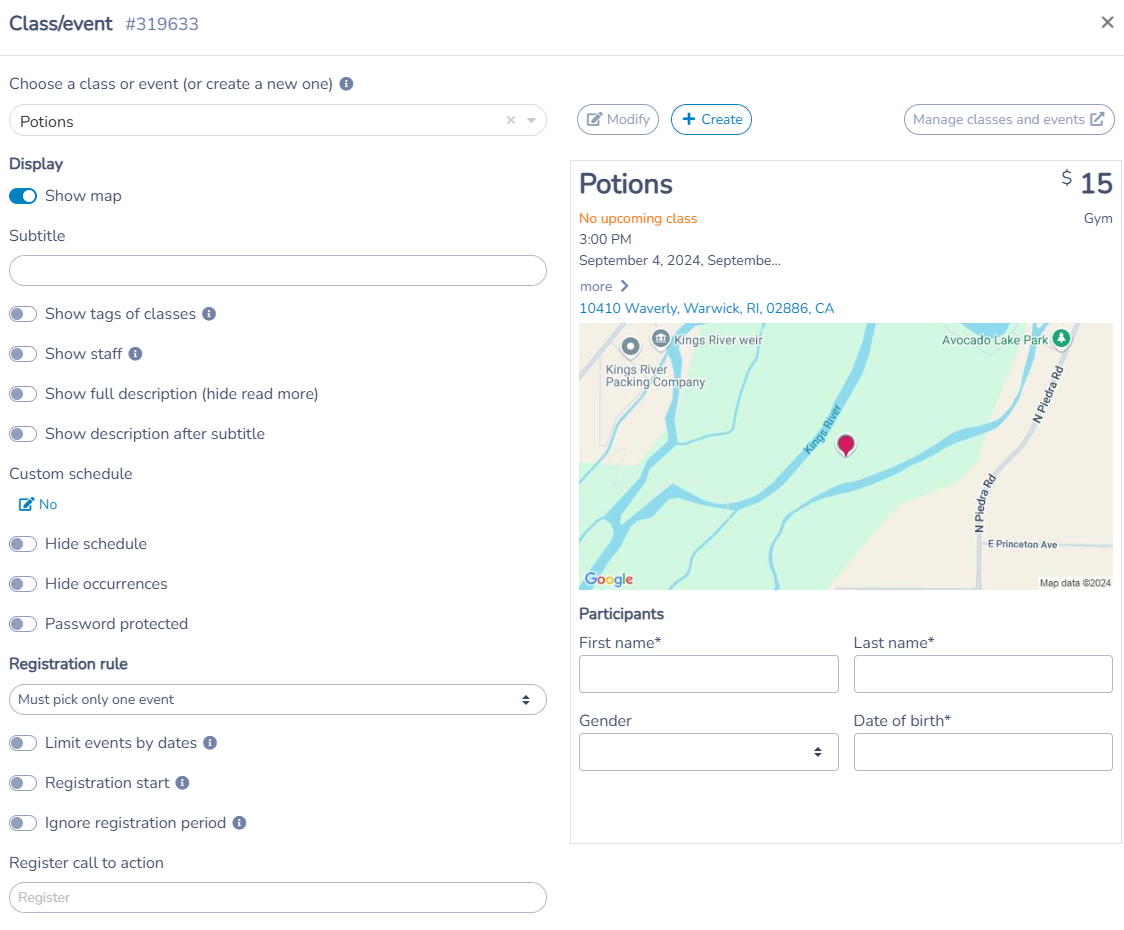Click the Google logo on the map
Image resolution: width=1124 pixels, height=930 pixels.
pyautogui.click(x=609, y=579)
